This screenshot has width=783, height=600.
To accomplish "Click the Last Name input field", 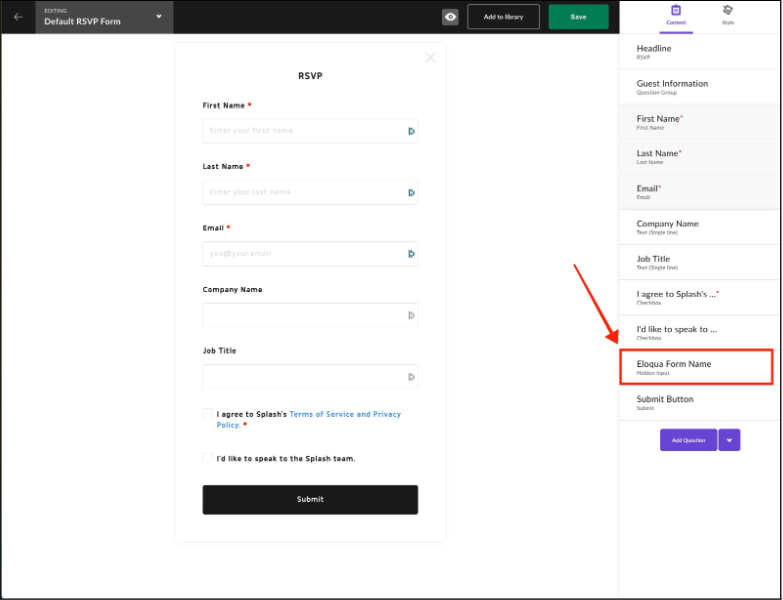I will coord(310,192).
